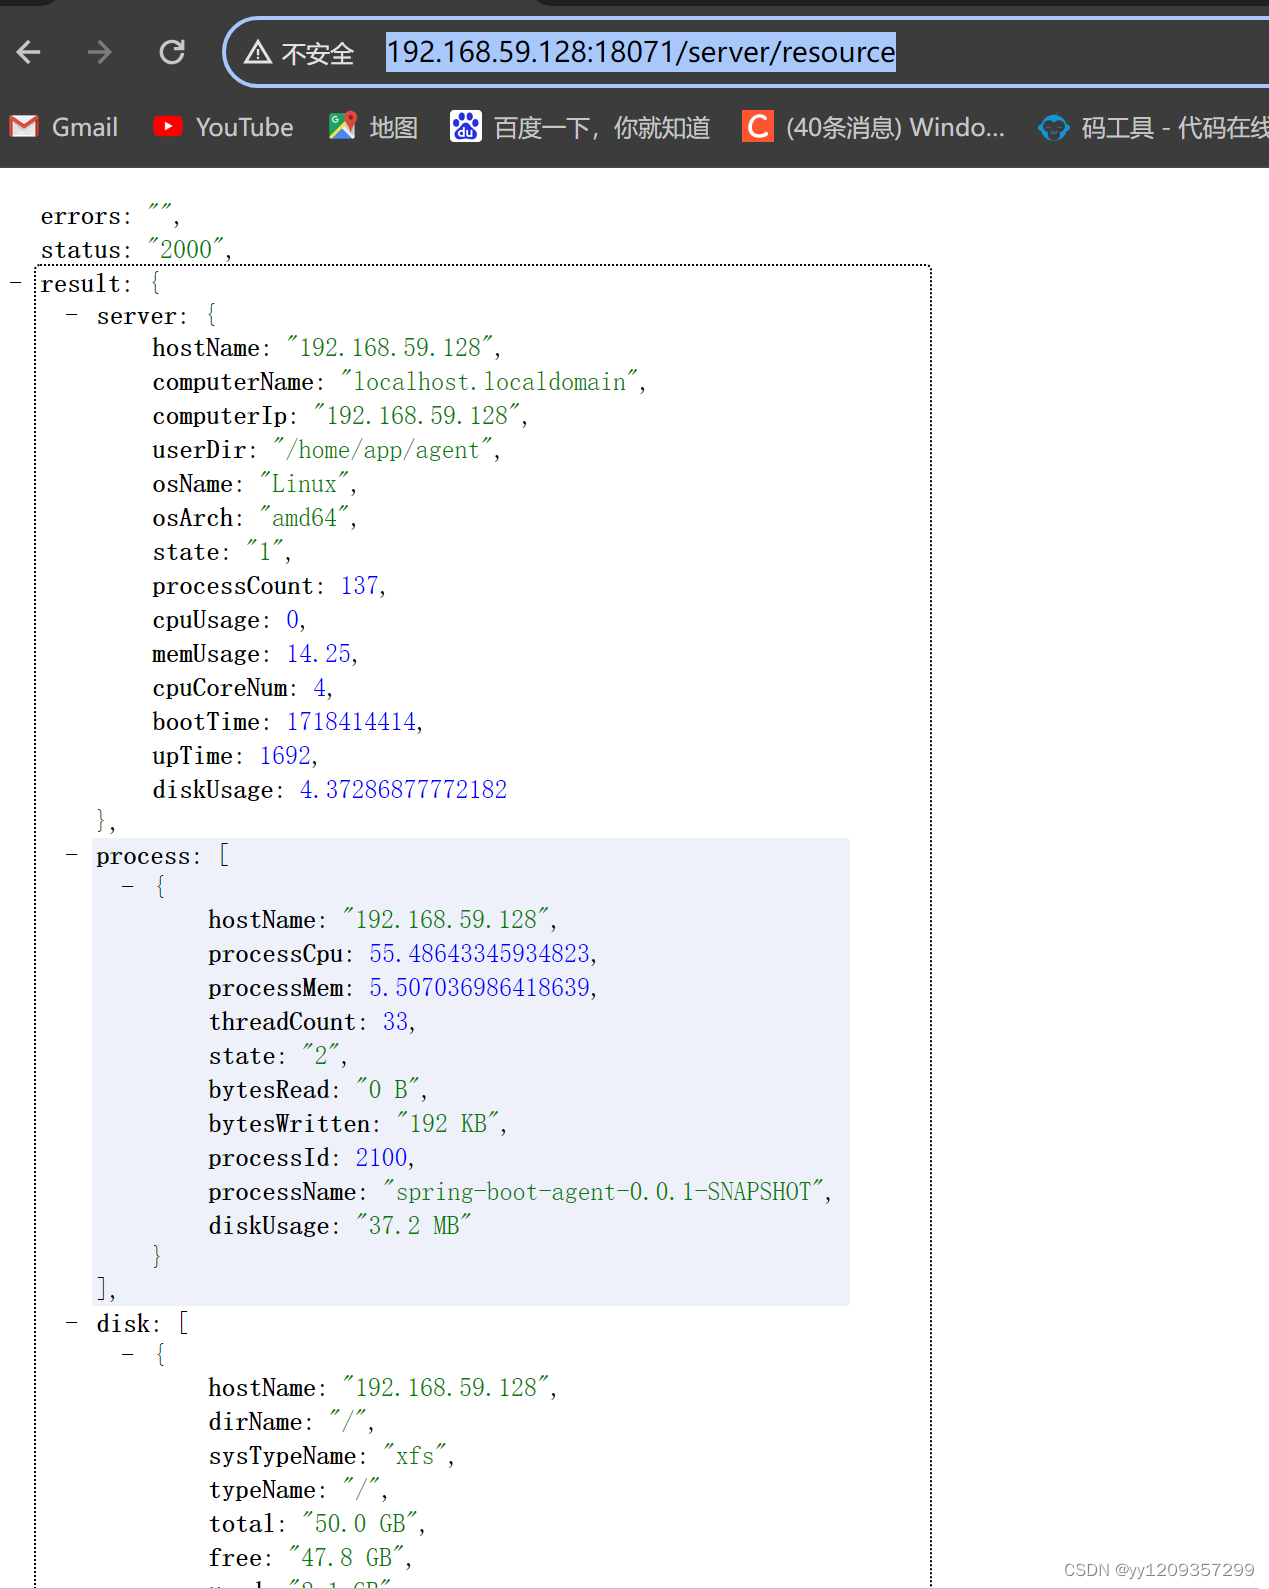Click process state value "2"
Viewport: 1269px width, 1589px height.
[x=321, y=1056]
